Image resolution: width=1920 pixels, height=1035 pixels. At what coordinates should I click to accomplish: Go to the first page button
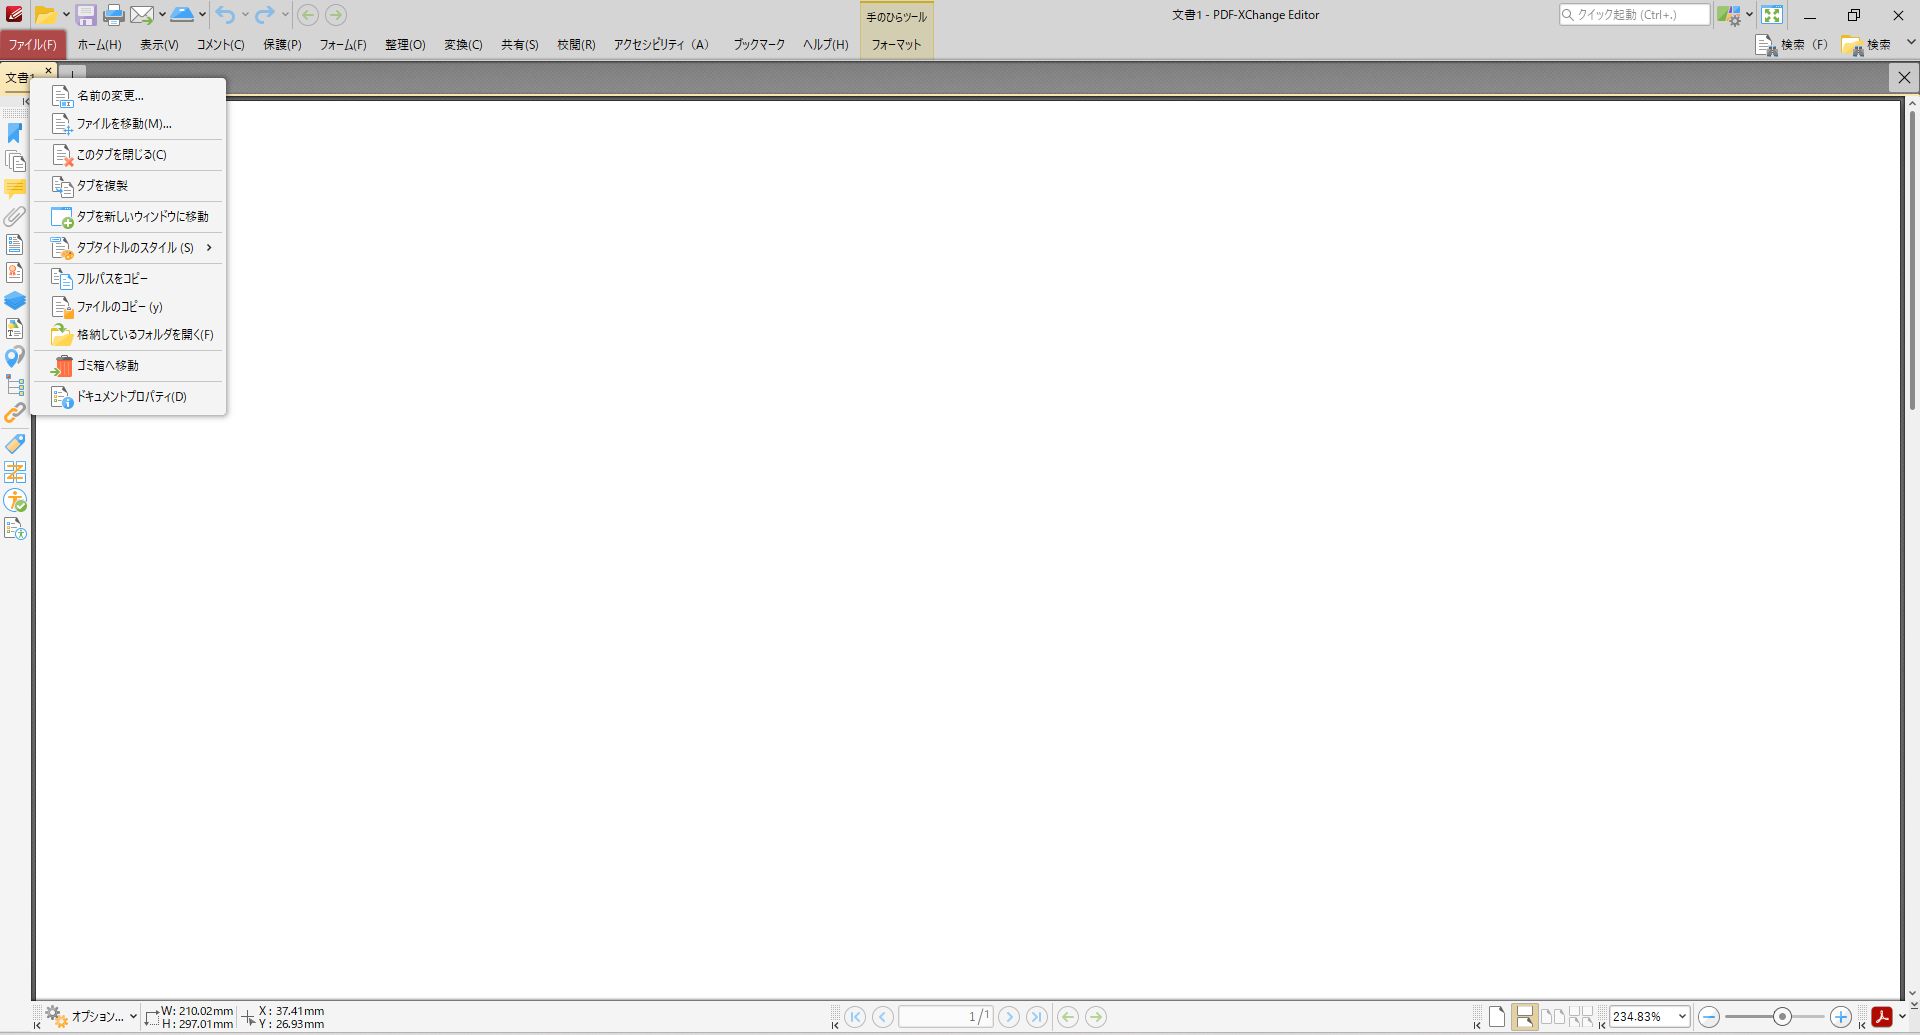click(855, 1017)
